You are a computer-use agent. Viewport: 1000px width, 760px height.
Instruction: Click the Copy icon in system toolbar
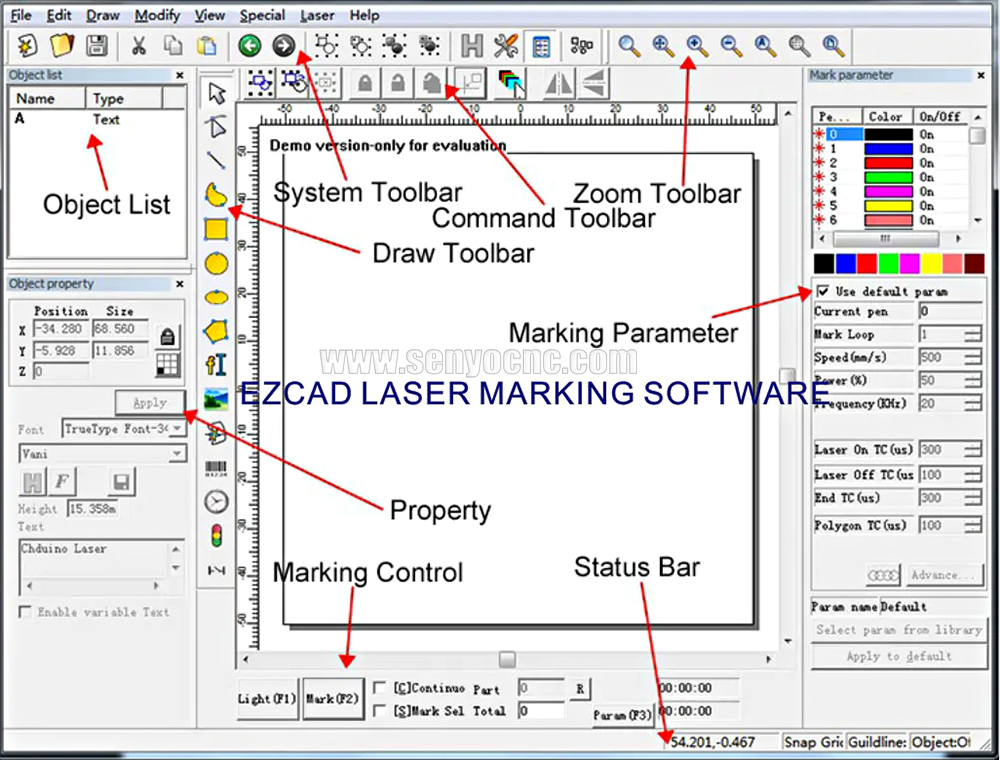172,45
